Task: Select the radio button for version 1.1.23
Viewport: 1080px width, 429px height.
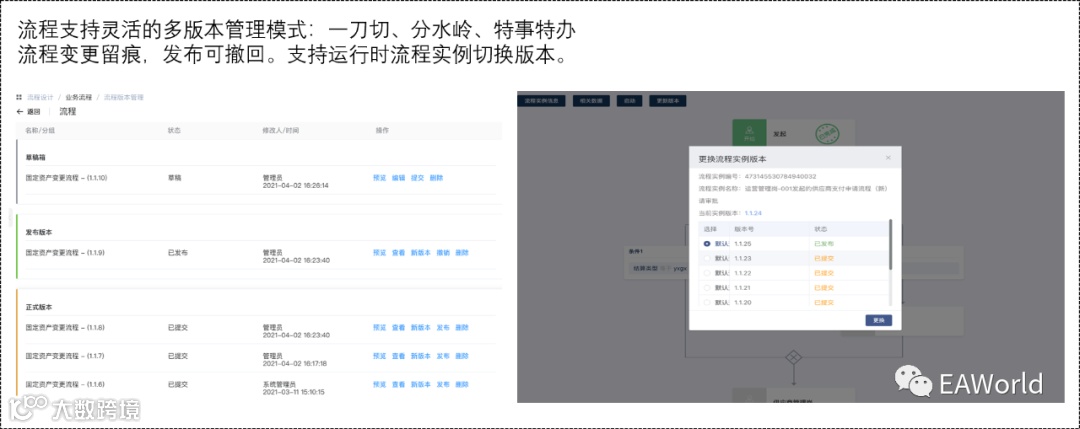Action: (x=707, y=258)
